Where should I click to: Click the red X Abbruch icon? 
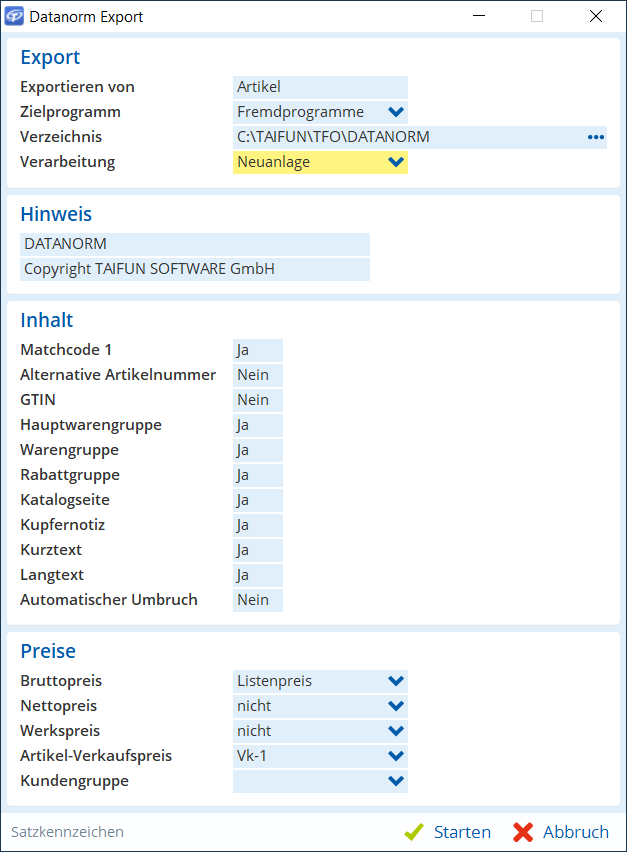coord(523,832)
